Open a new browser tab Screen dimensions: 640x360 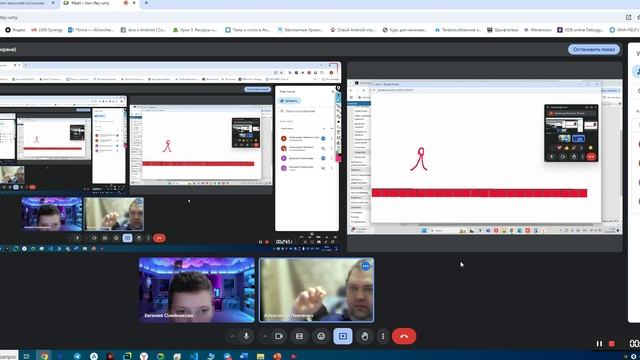tap(146, 3)
